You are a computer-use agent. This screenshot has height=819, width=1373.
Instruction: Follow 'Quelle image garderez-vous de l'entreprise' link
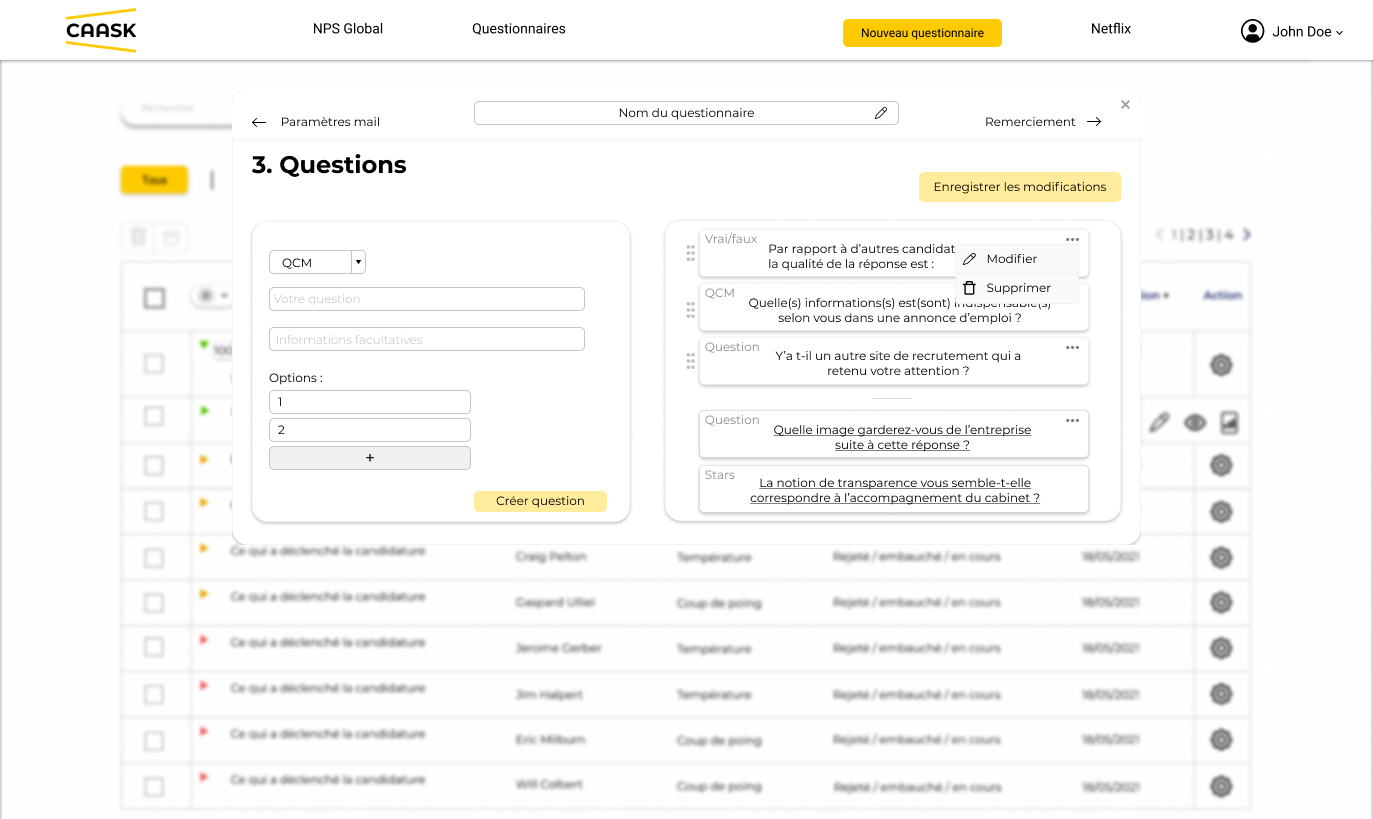902,437
